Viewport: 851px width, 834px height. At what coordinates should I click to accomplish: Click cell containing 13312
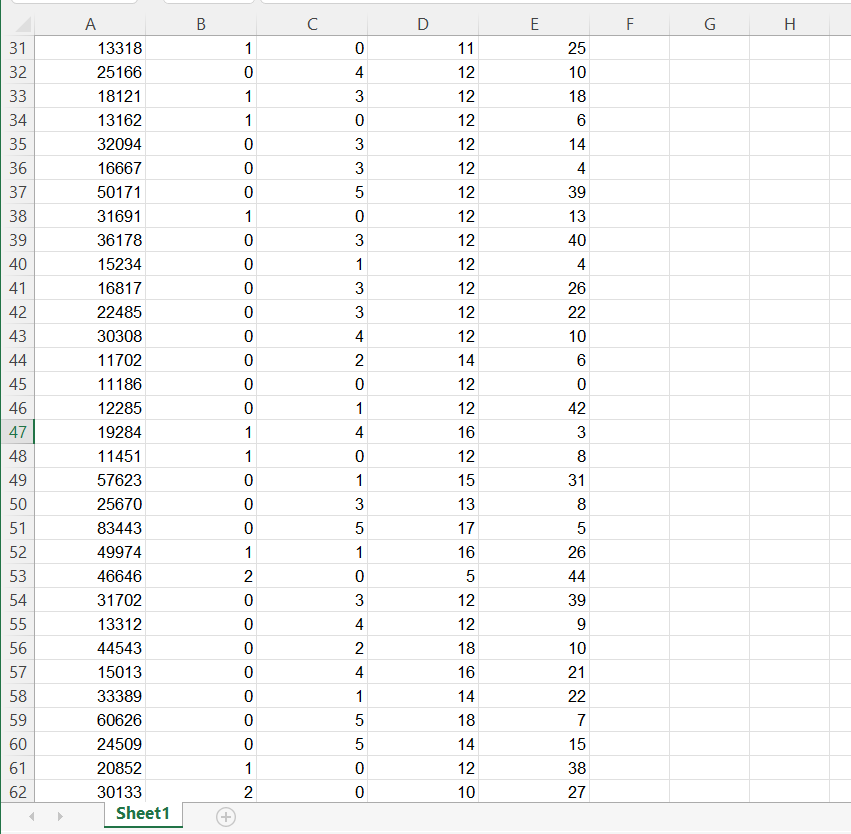(x=90, y=625)
